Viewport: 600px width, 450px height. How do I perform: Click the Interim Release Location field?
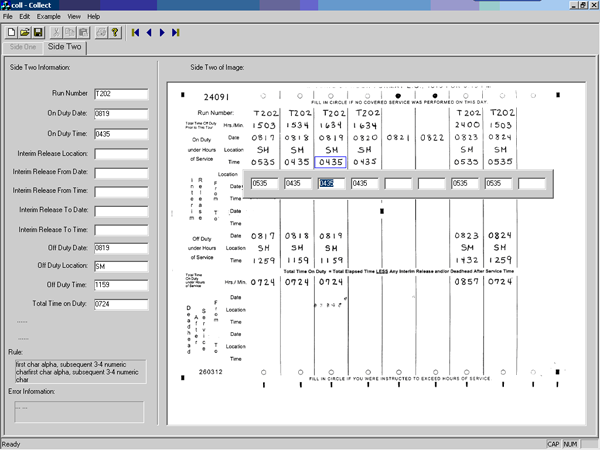121,154
